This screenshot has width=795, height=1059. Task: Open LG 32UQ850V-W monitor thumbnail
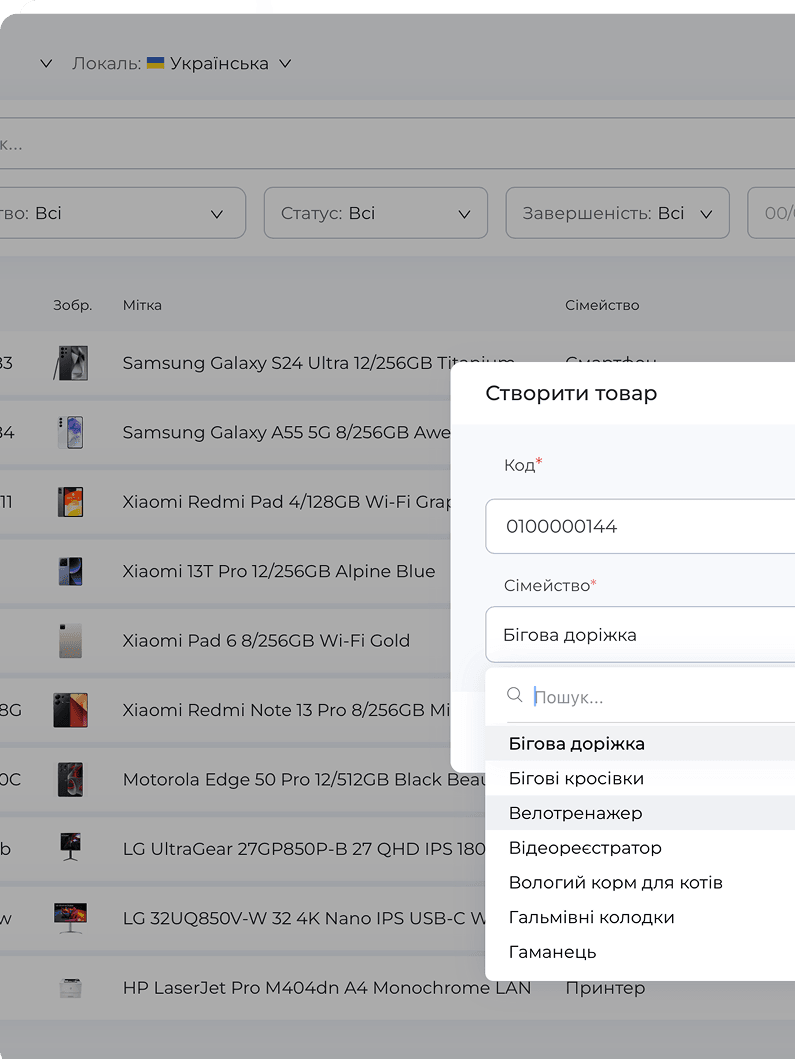point(70,918)
